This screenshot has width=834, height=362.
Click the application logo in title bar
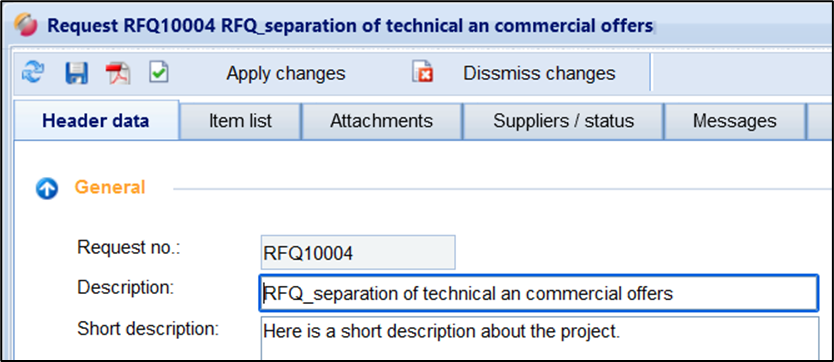pos(26,26)
